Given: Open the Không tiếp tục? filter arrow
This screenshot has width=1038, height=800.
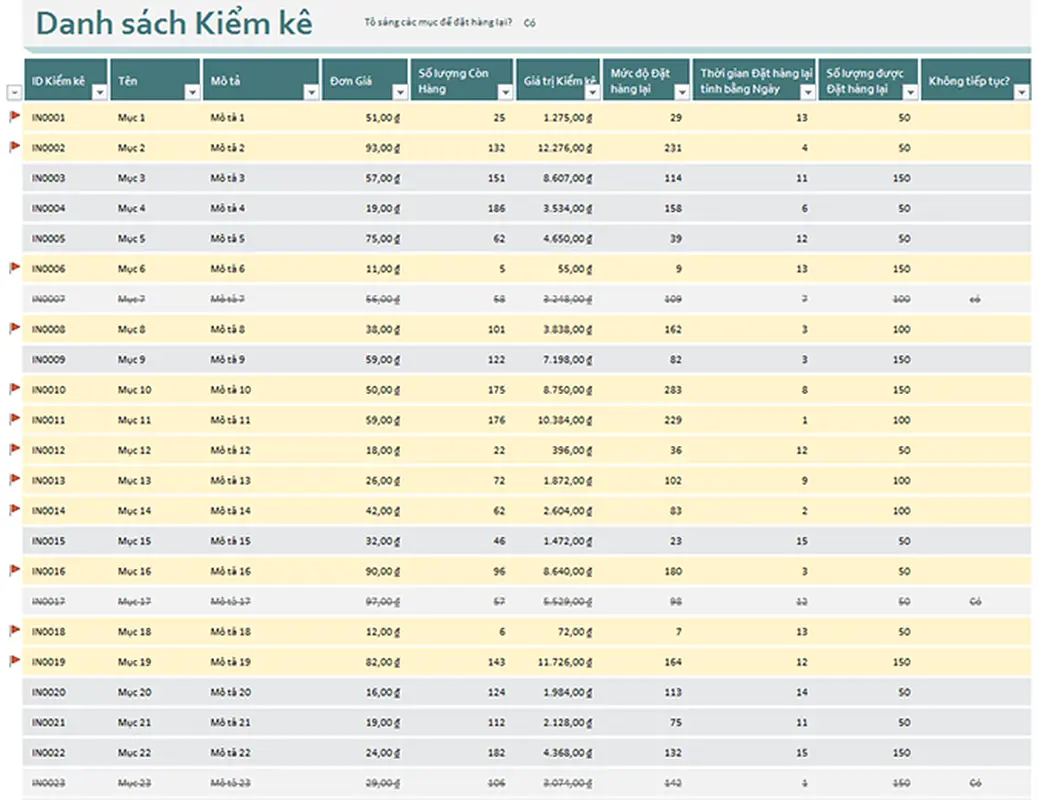Looking at the screenshot, I should click(x=1021, y=92).
